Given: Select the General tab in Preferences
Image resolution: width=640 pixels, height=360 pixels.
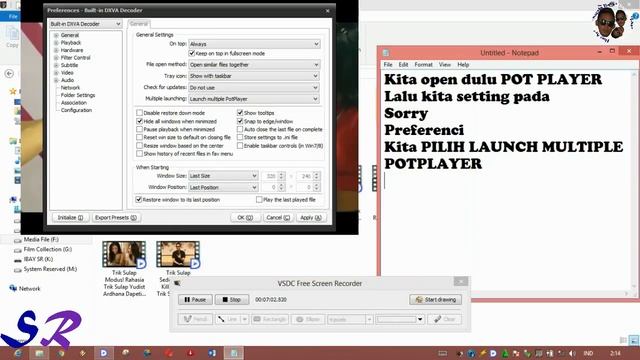Looking at the screenshot, I should pos(139,24).
